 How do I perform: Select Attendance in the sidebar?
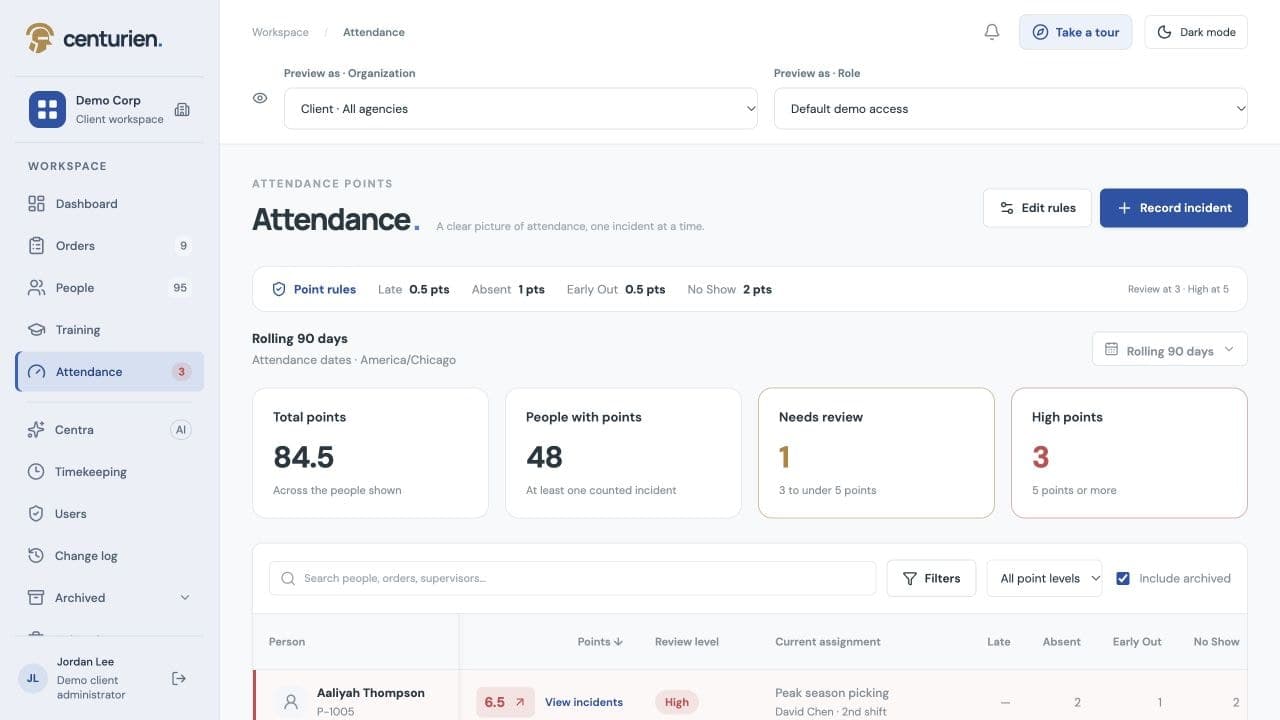click(110, 372)
